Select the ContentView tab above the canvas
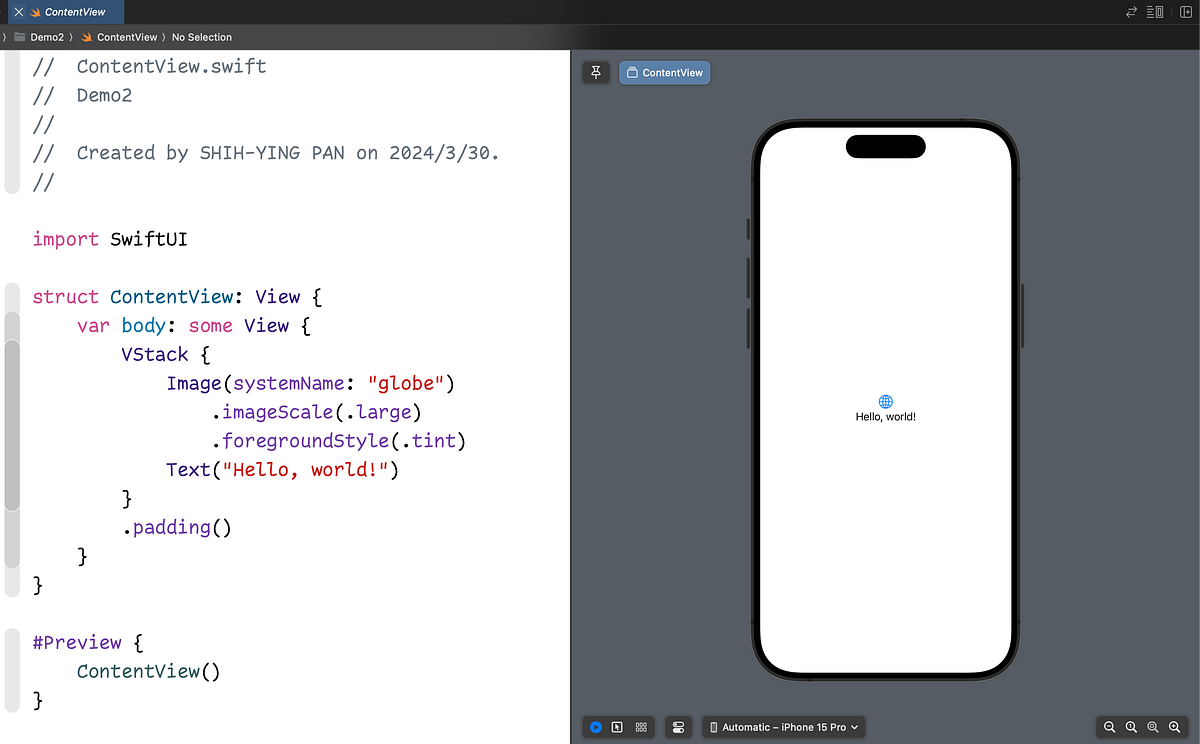The height and width of the screenshot is (744, 1200). coord(664,72)
